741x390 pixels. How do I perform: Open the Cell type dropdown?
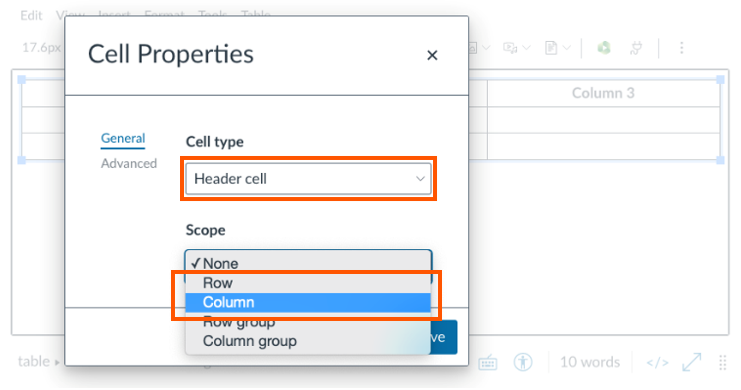308,179
